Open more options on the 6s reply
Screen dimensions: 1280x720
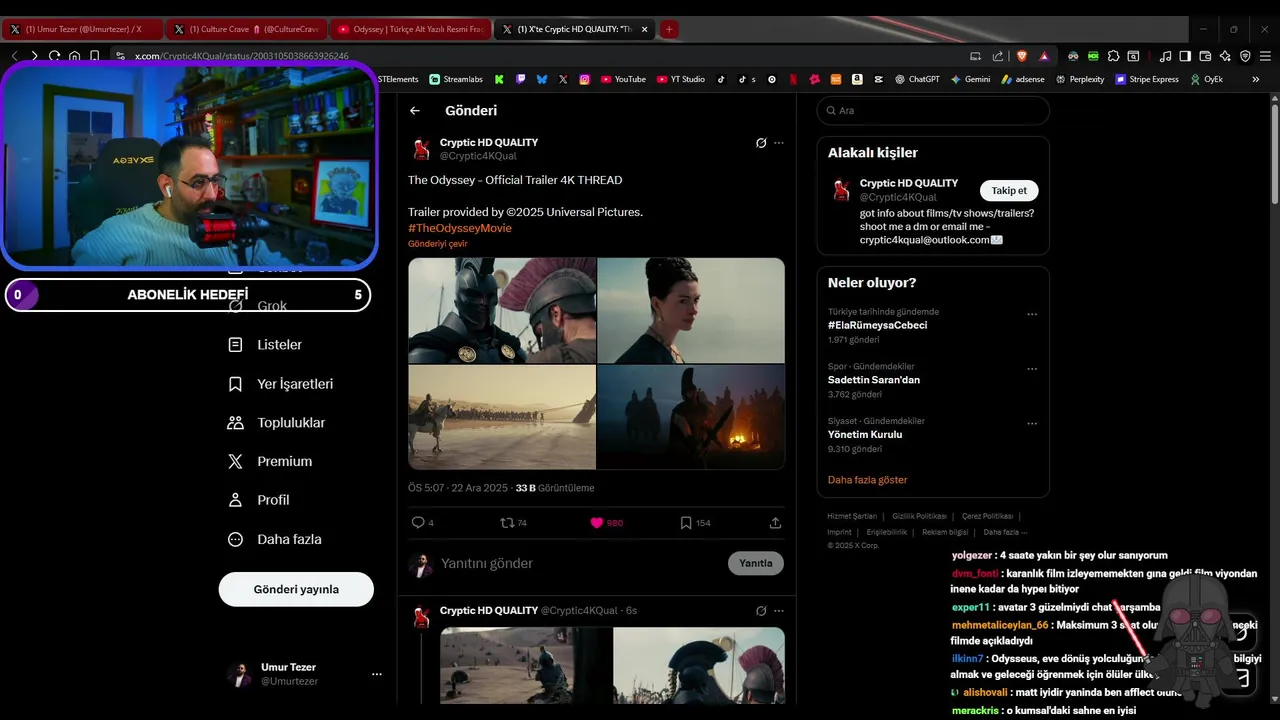pyautogui.click(x=779, y=611)
